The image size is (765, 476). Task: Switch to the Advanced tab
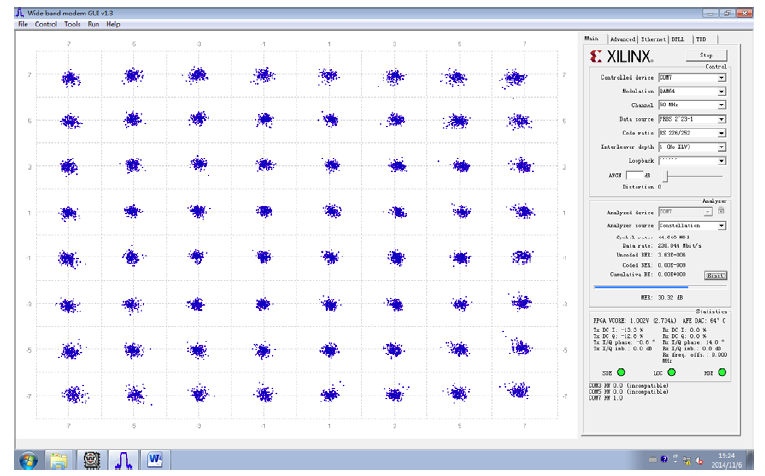623,39
